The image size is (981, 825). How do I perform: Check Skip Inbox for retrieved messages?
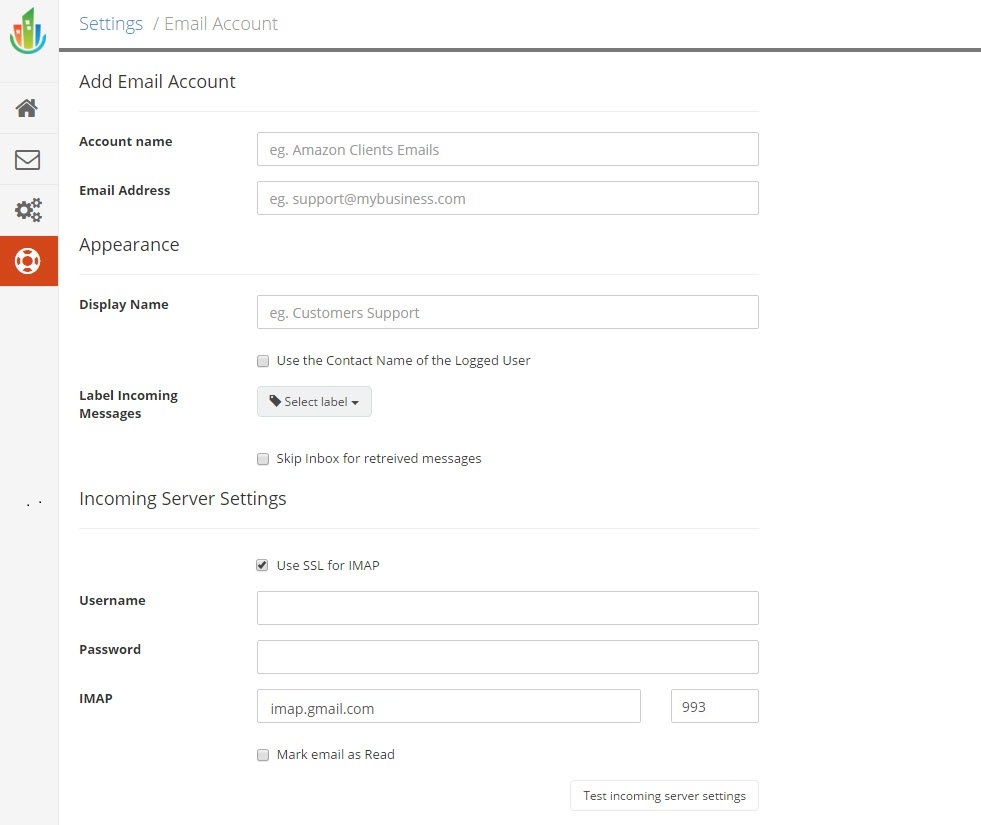263,459
